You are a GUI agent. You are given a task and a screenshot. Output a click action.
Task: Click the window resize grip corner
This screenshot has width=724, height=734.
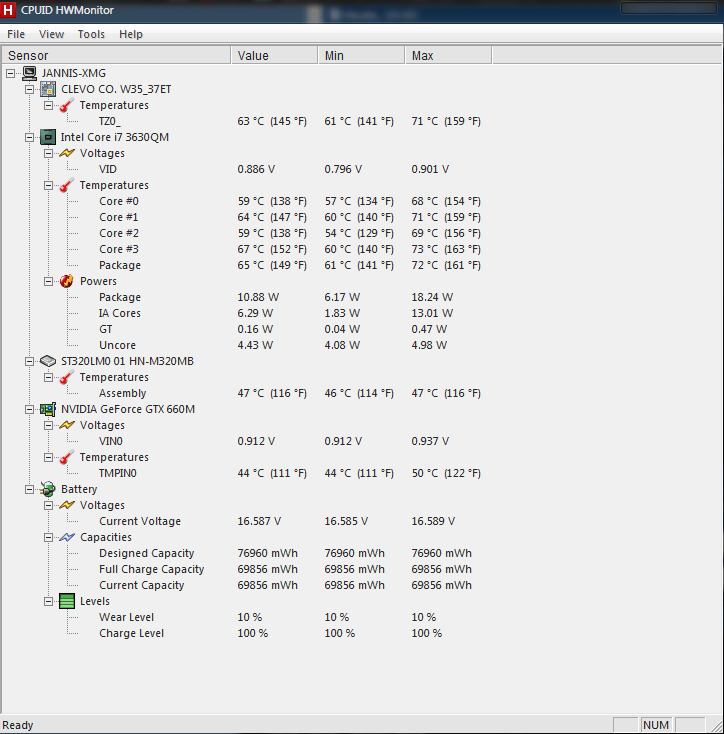[x=716, y=726]
